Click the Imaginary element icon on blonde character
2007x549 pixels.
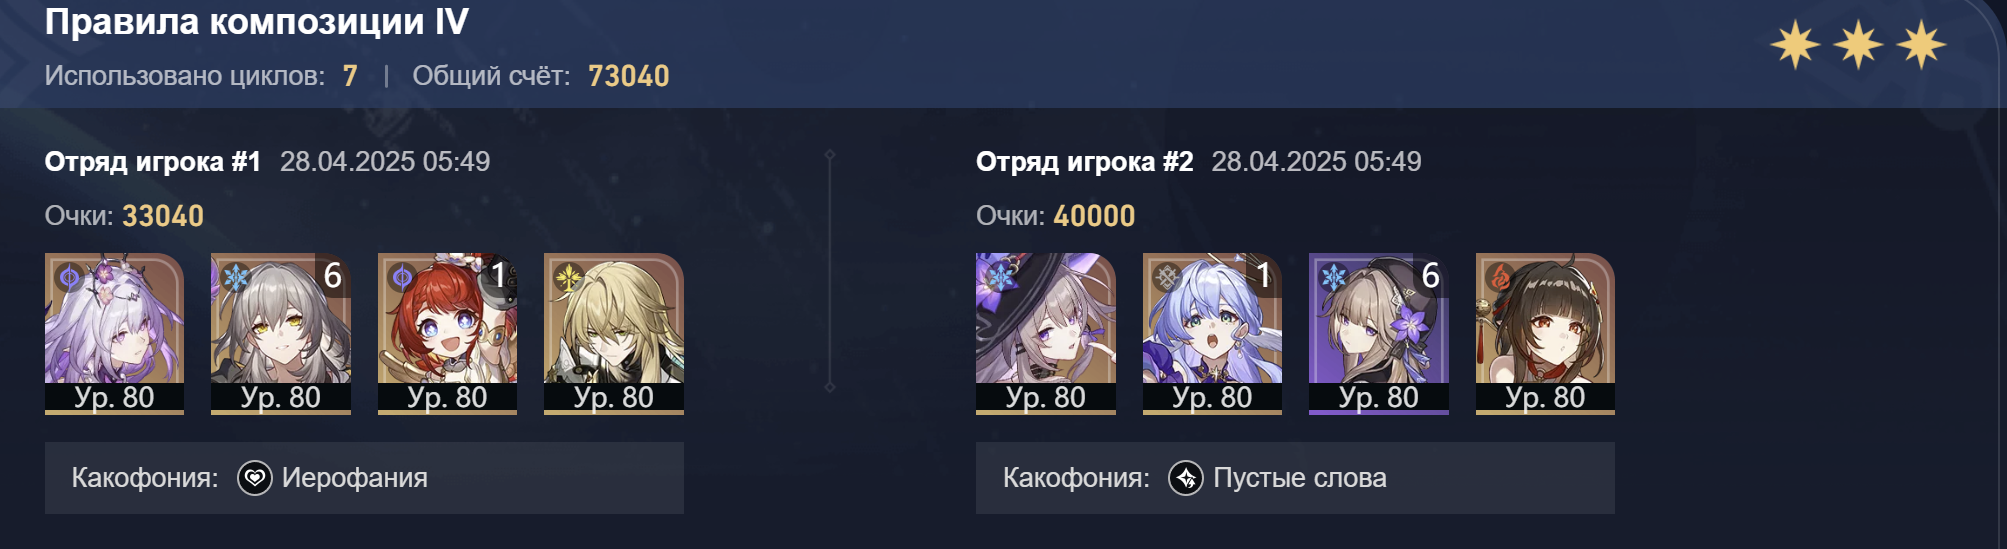pos(568,277)
